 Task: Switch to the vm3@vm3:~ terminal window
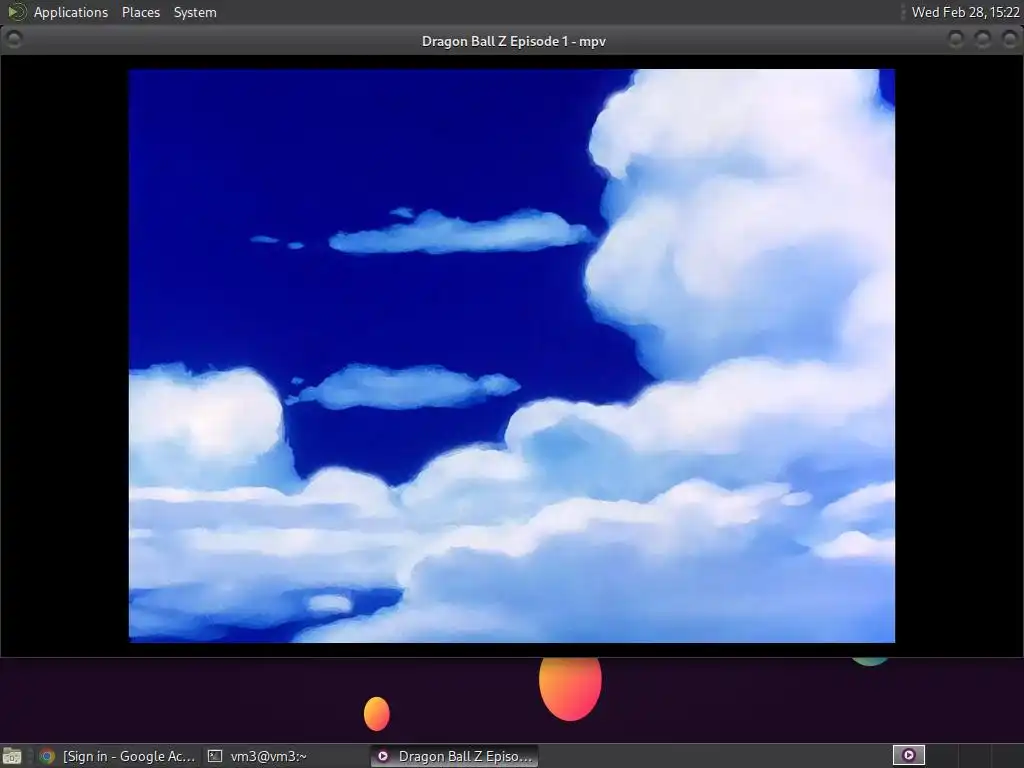pyautogui.click(x=257, y=756)
